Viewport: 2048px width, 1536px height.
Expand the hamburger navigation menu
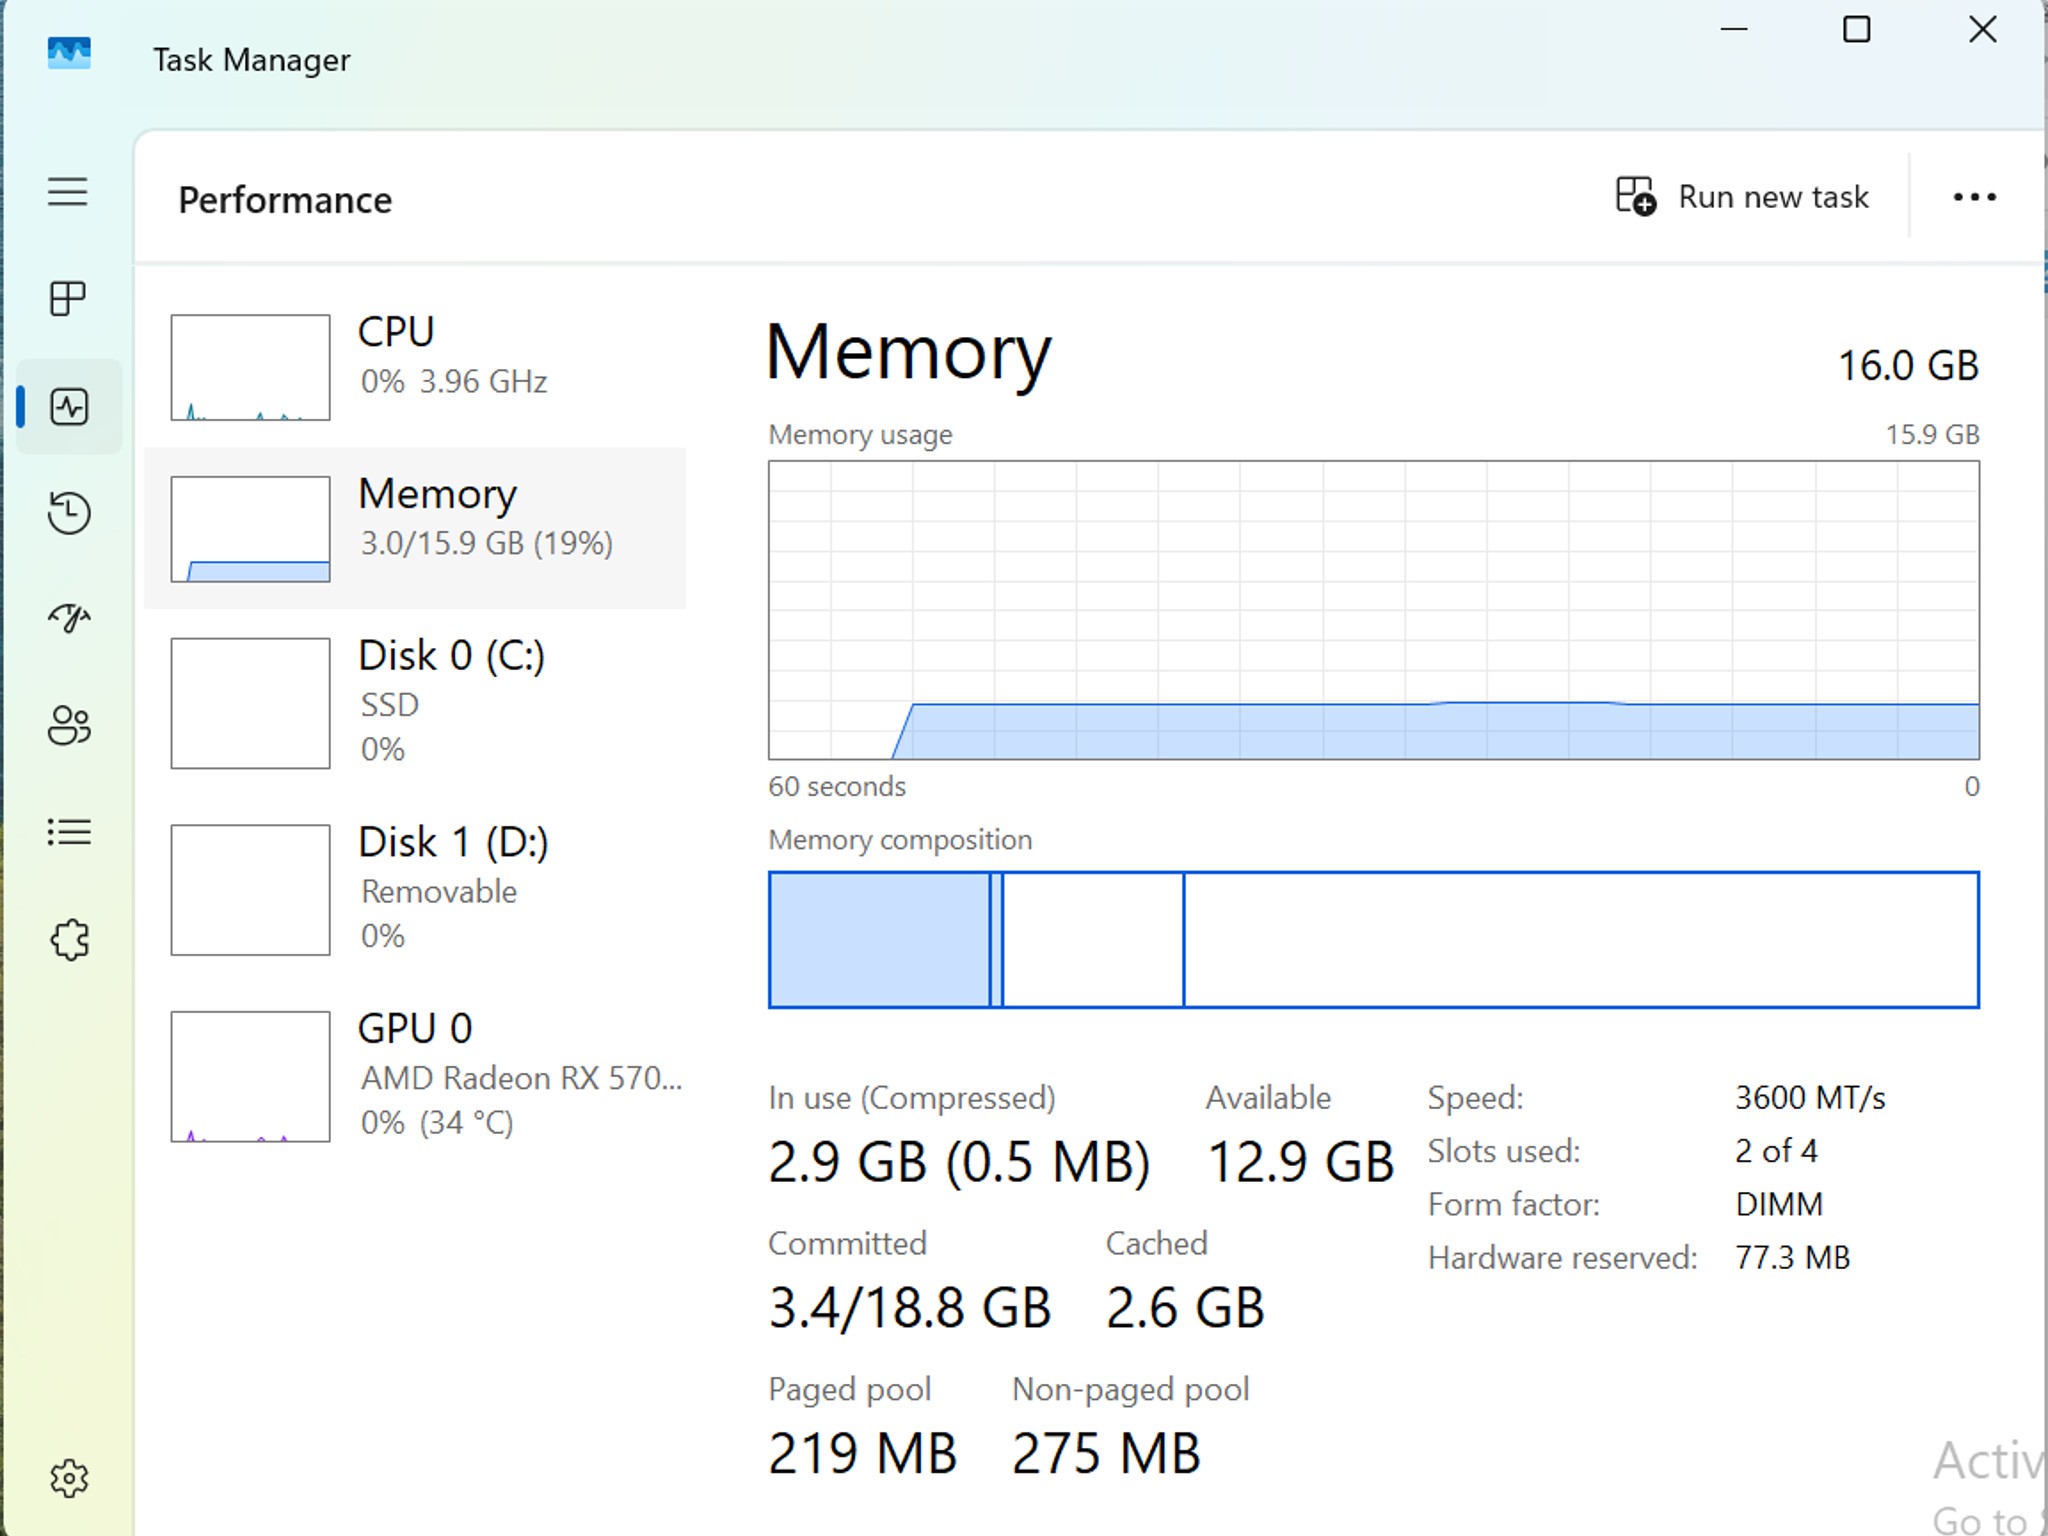point(68,191)
